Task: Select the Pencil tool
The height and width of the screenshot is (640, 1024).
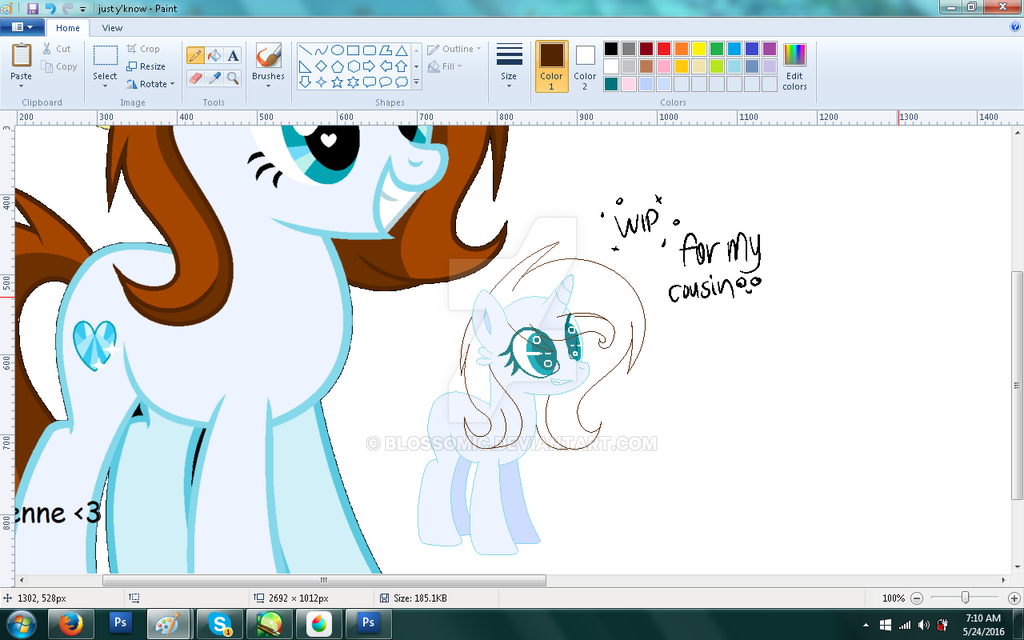Action: point(195,56)
